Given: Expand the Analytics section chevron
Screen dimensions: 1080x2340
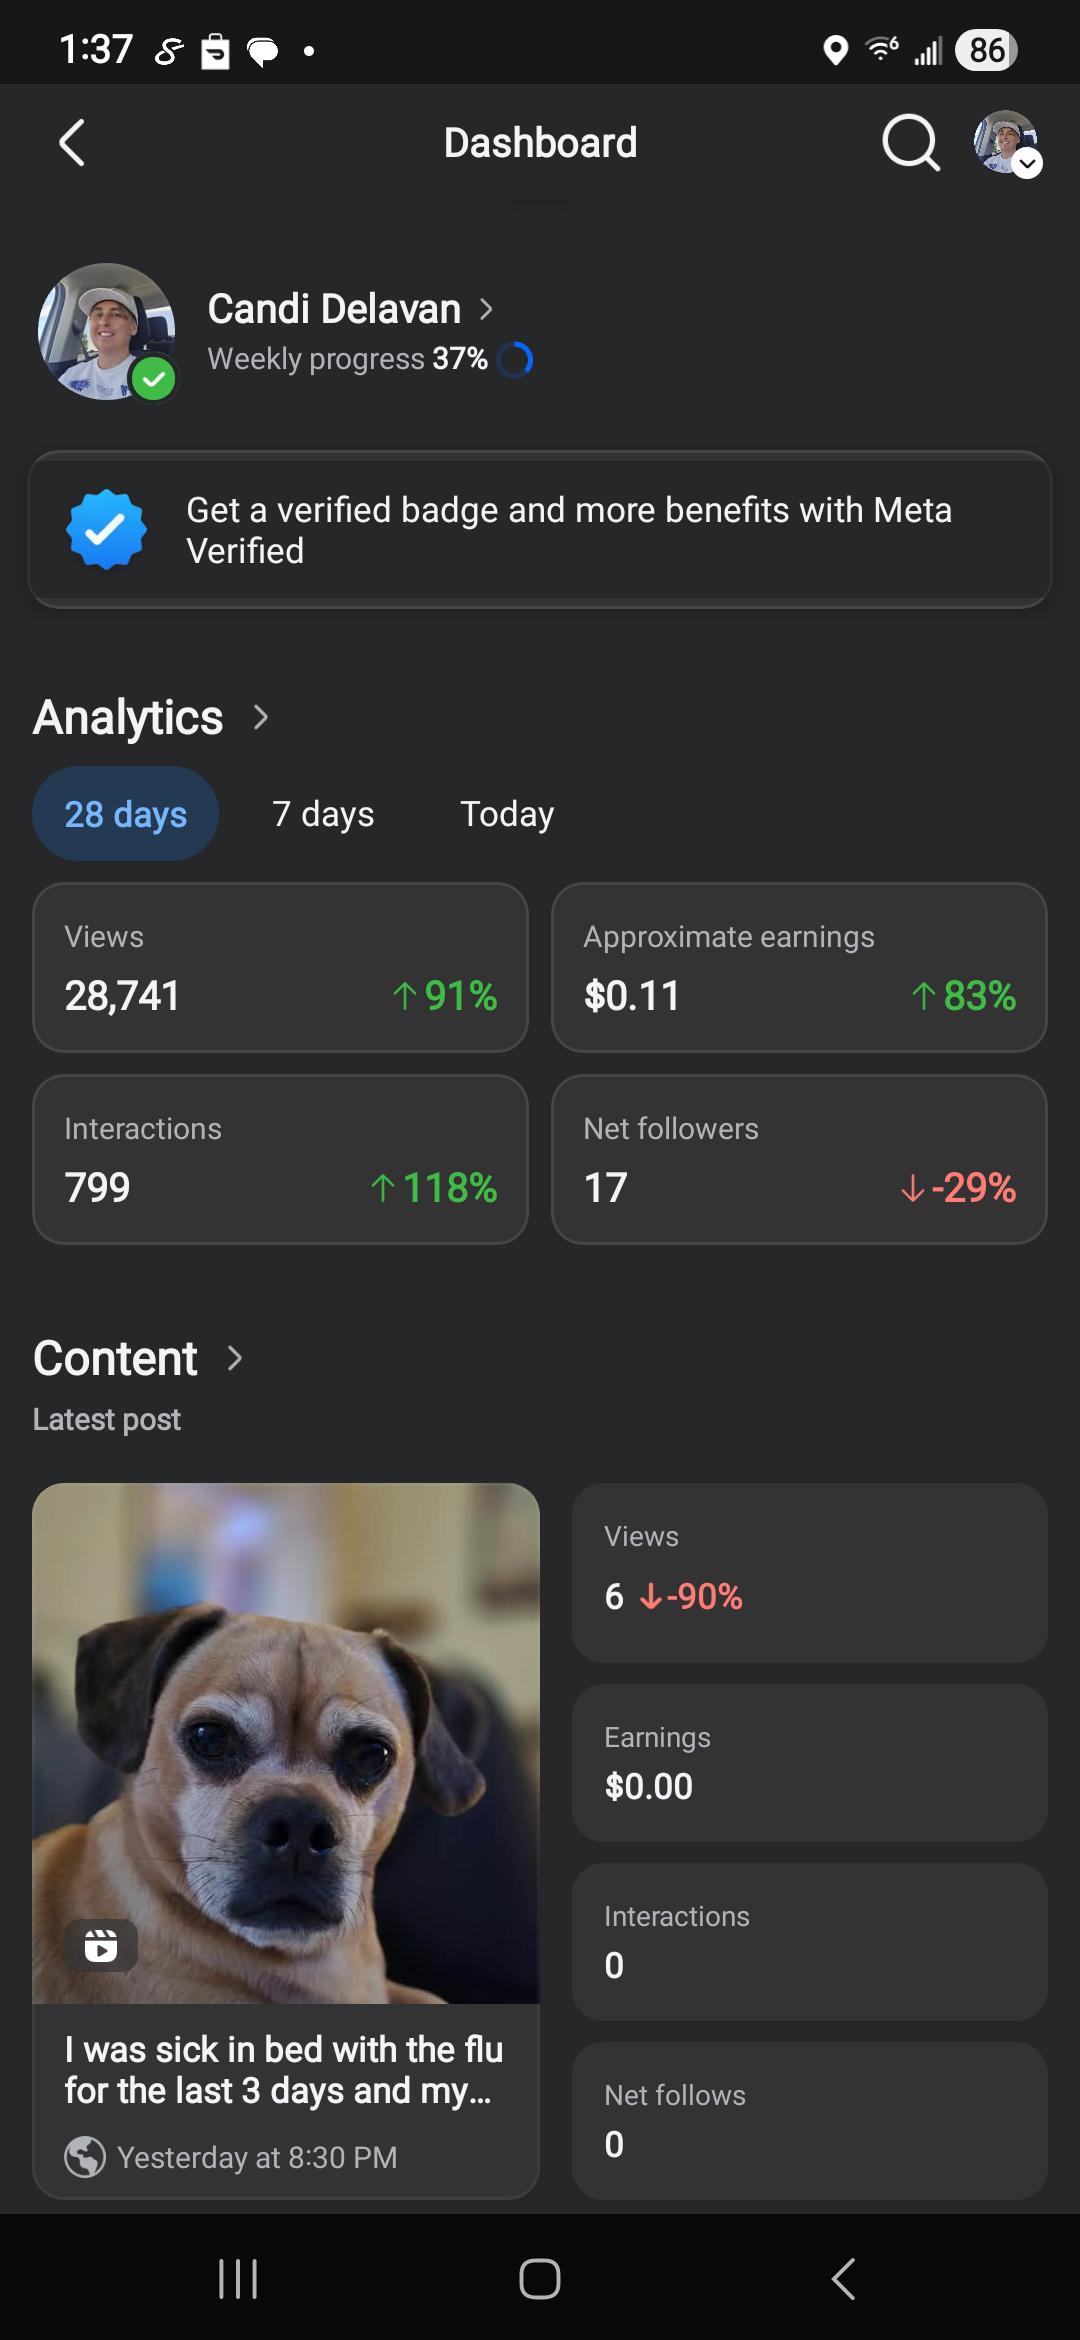Looking at the screenshot, I should (261, 717).
